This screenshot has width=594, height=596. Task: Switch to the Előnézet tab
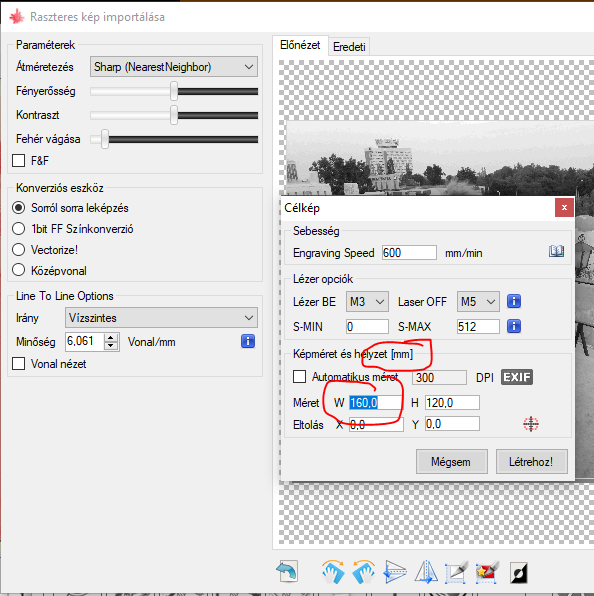[300, 45]
